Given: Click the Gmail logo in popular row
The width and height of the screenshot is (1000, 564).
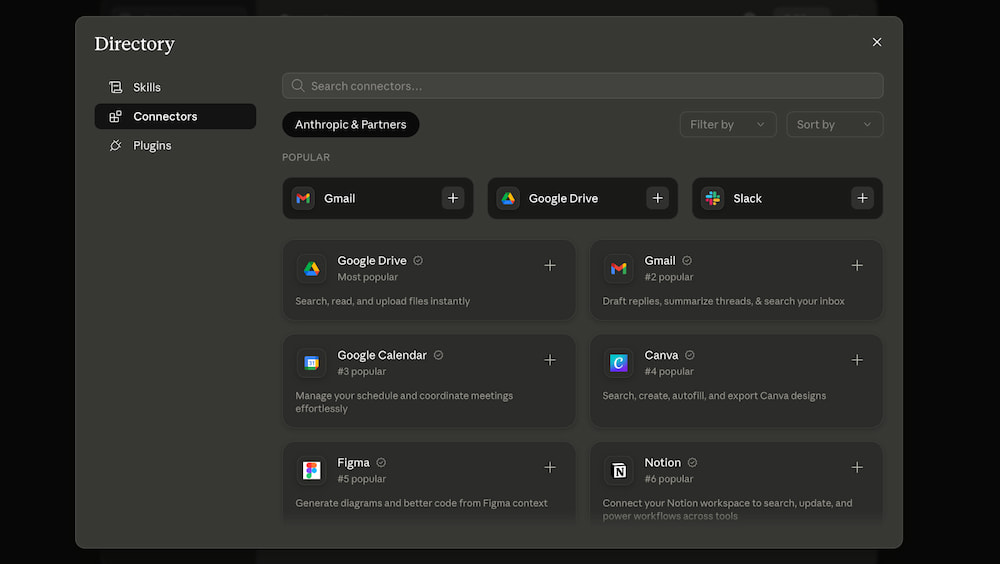Looking at the screenshot, I should 304,198.
